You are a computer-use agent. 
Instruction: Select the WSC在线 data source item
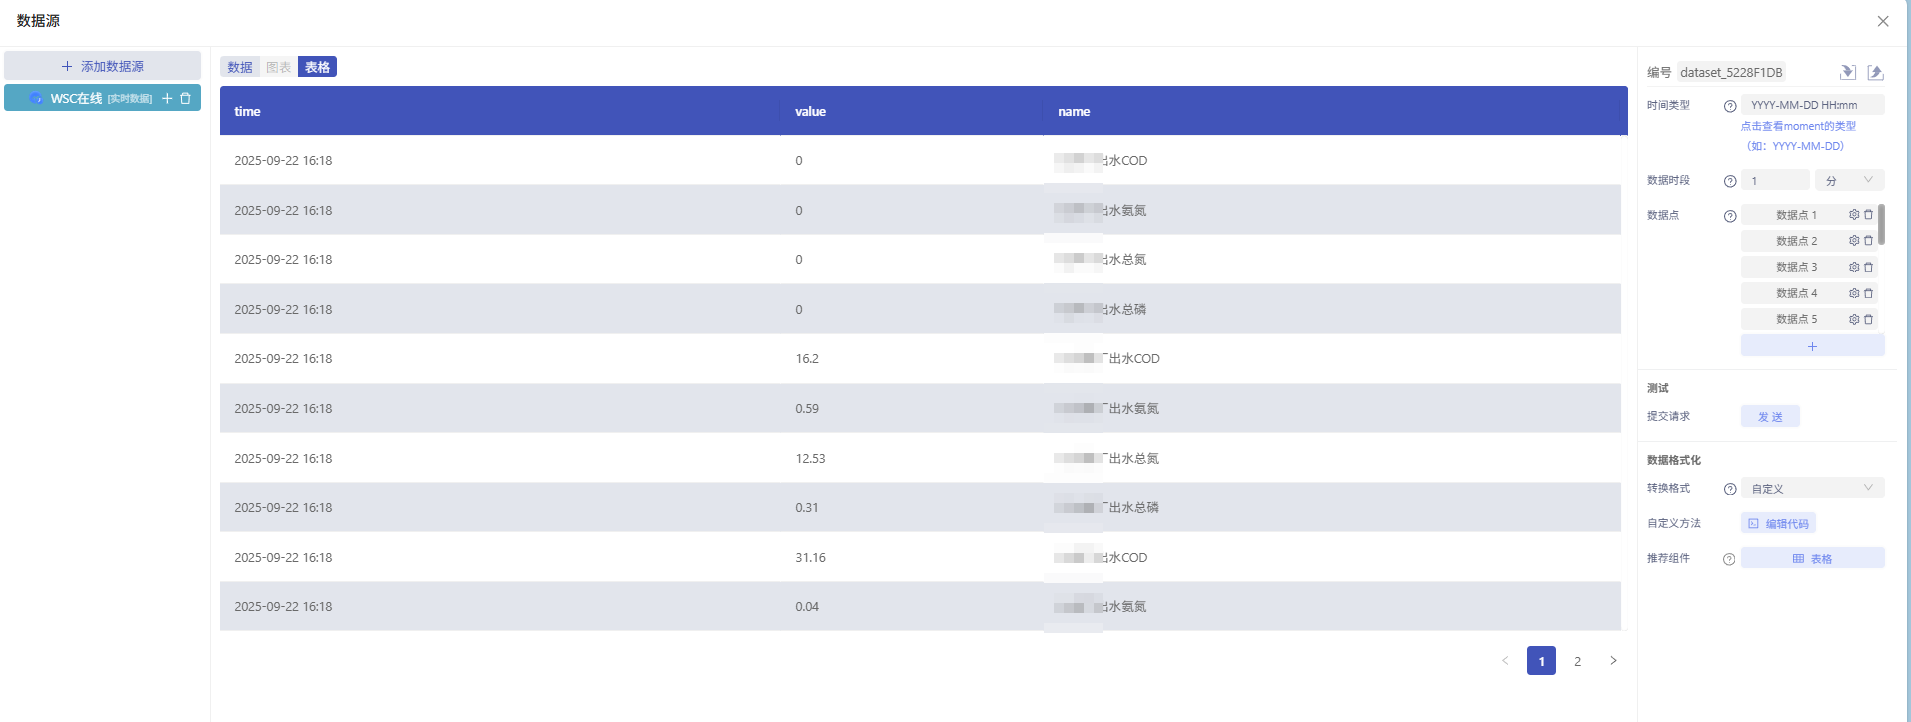(x=103, y=98)
